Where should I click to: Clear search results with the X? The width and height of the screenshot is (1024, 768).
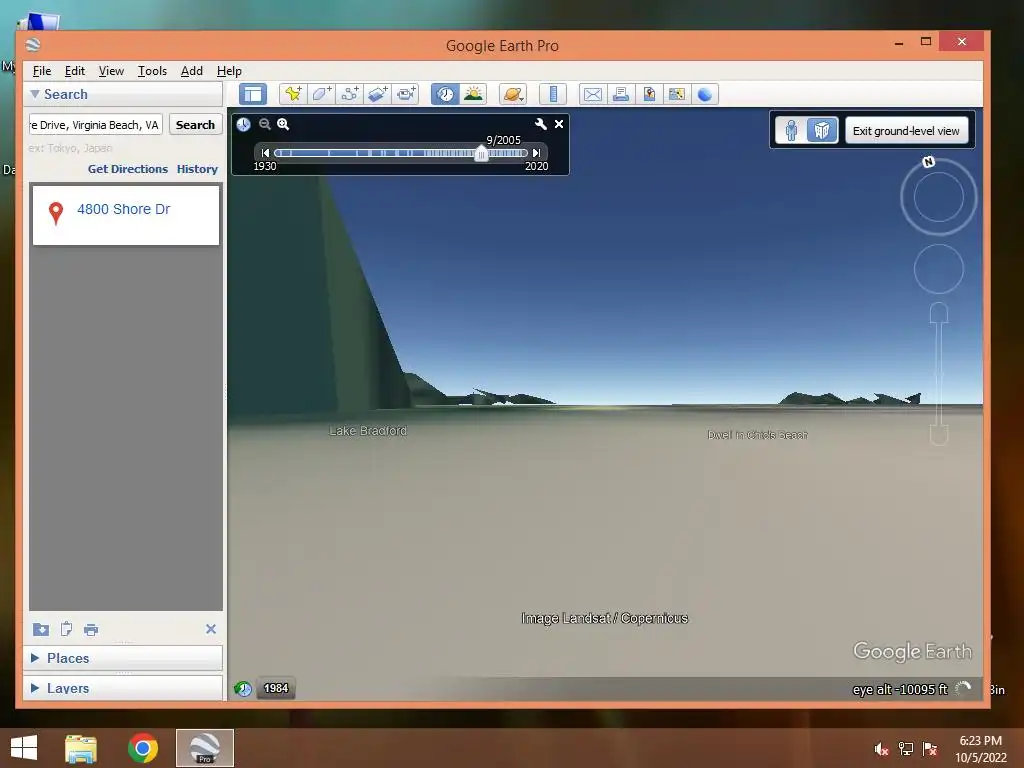(x=211, y=629)
